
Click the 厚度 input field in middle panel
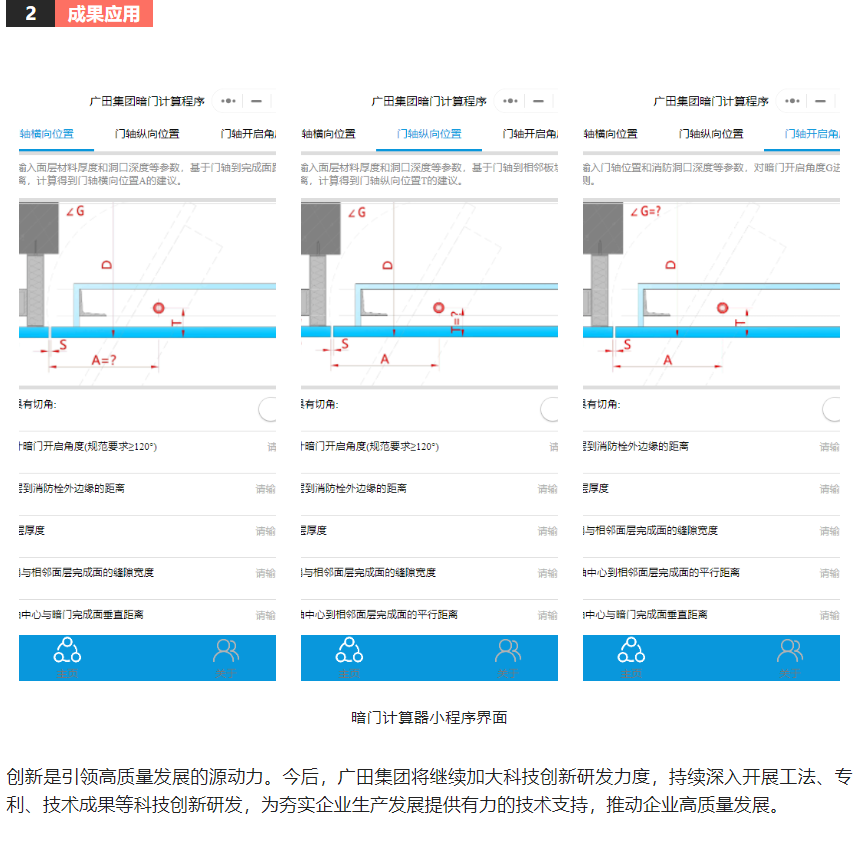pyautogui.click(x=546, y=531)
